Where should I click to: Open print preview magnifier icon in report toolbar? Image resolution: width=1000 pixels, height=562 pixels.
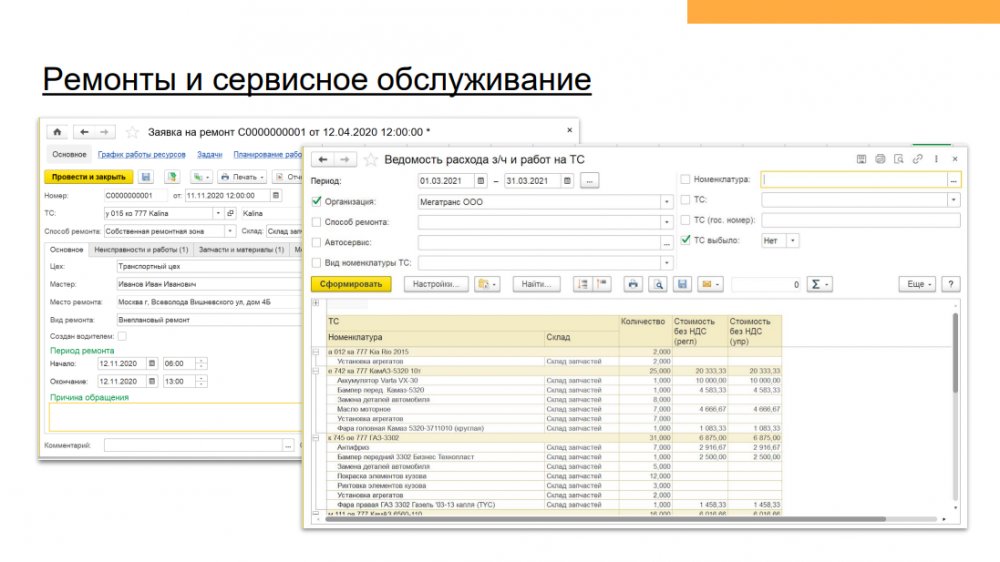[x=658, y=284]
